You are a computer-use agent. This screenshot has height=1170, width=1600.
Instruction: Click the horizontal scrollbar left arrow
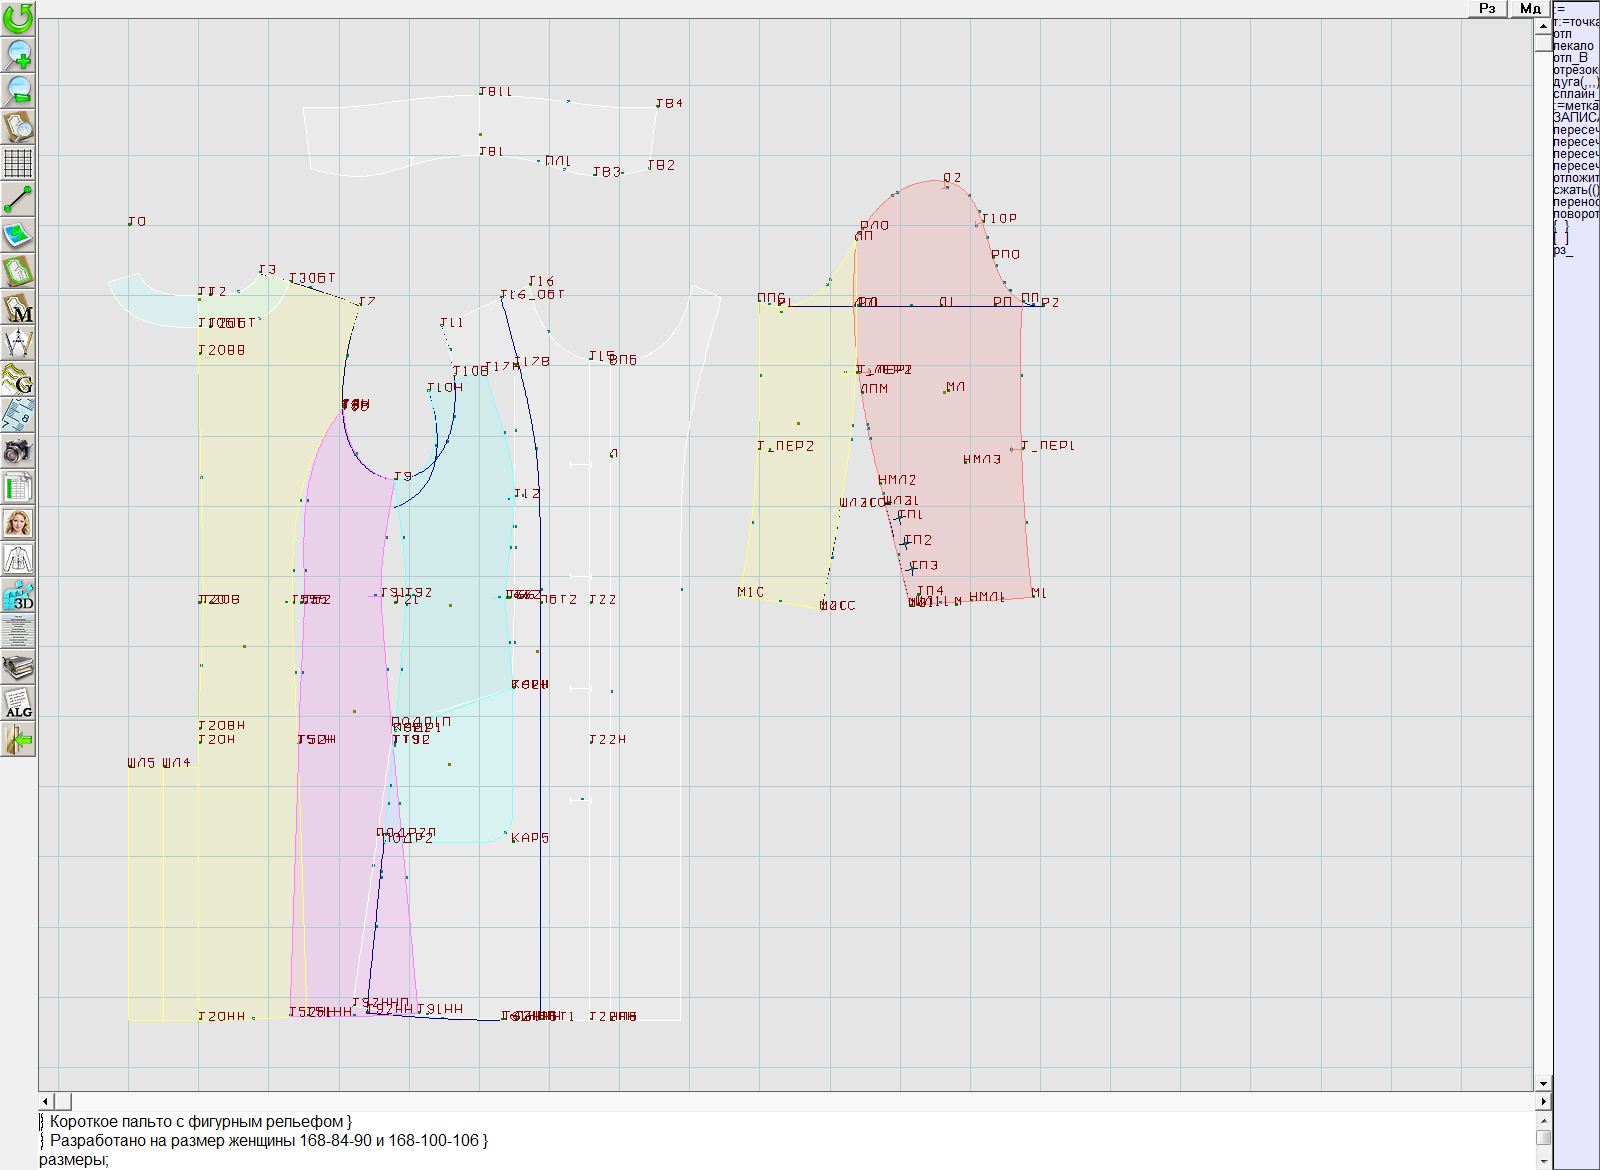click(46, 1101)
